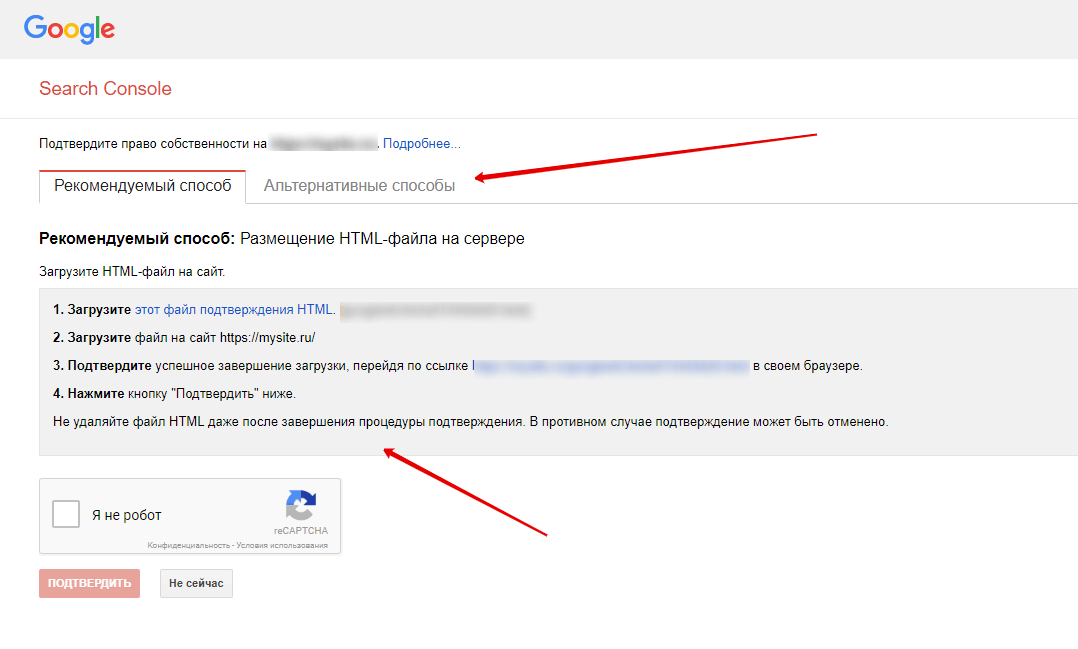Image resolution: width=1078 pixels, height=649 pixels.
Task: Switch to "Альтернативные способы" tab
Action: [359, 186]
